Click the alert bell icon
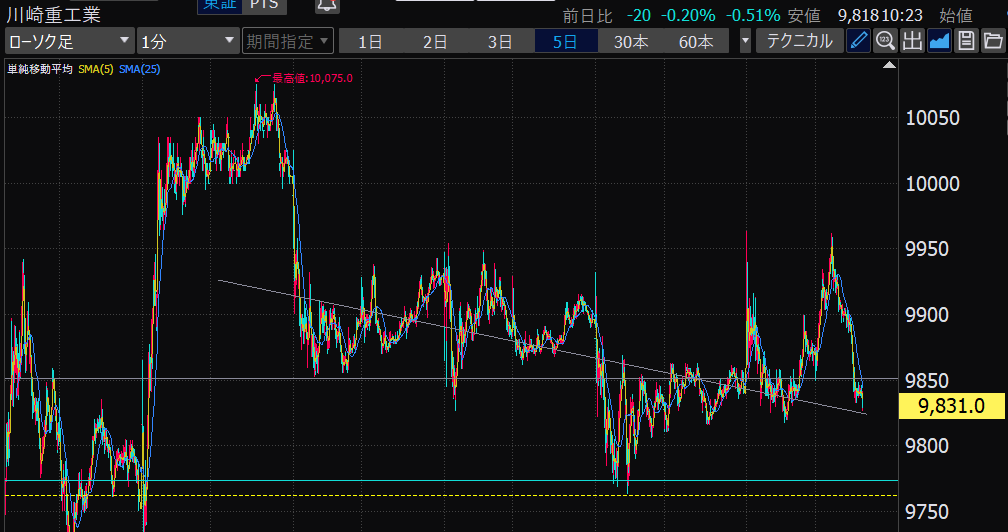Screen dimensions: 1008x532 point(326,5)
